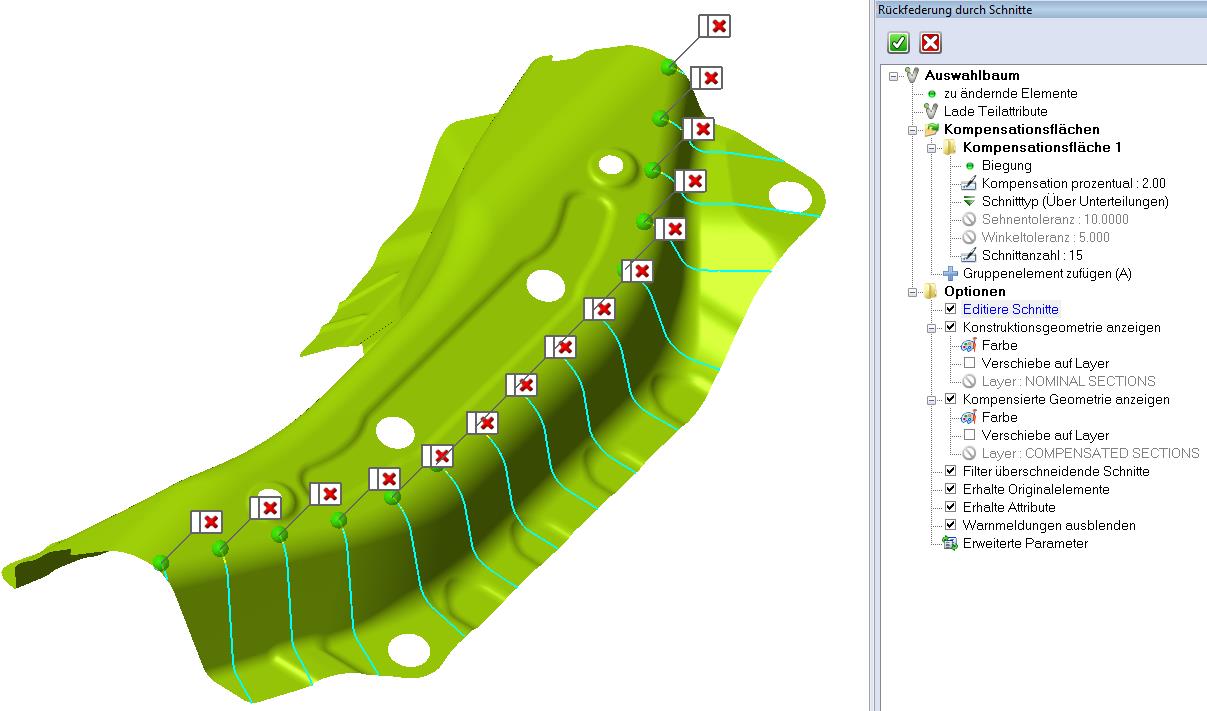Click the Farbe palette icon under Konstruktionsgeometrie
The width and height of the screenshot is (1207, 711).
click(968, 345)
